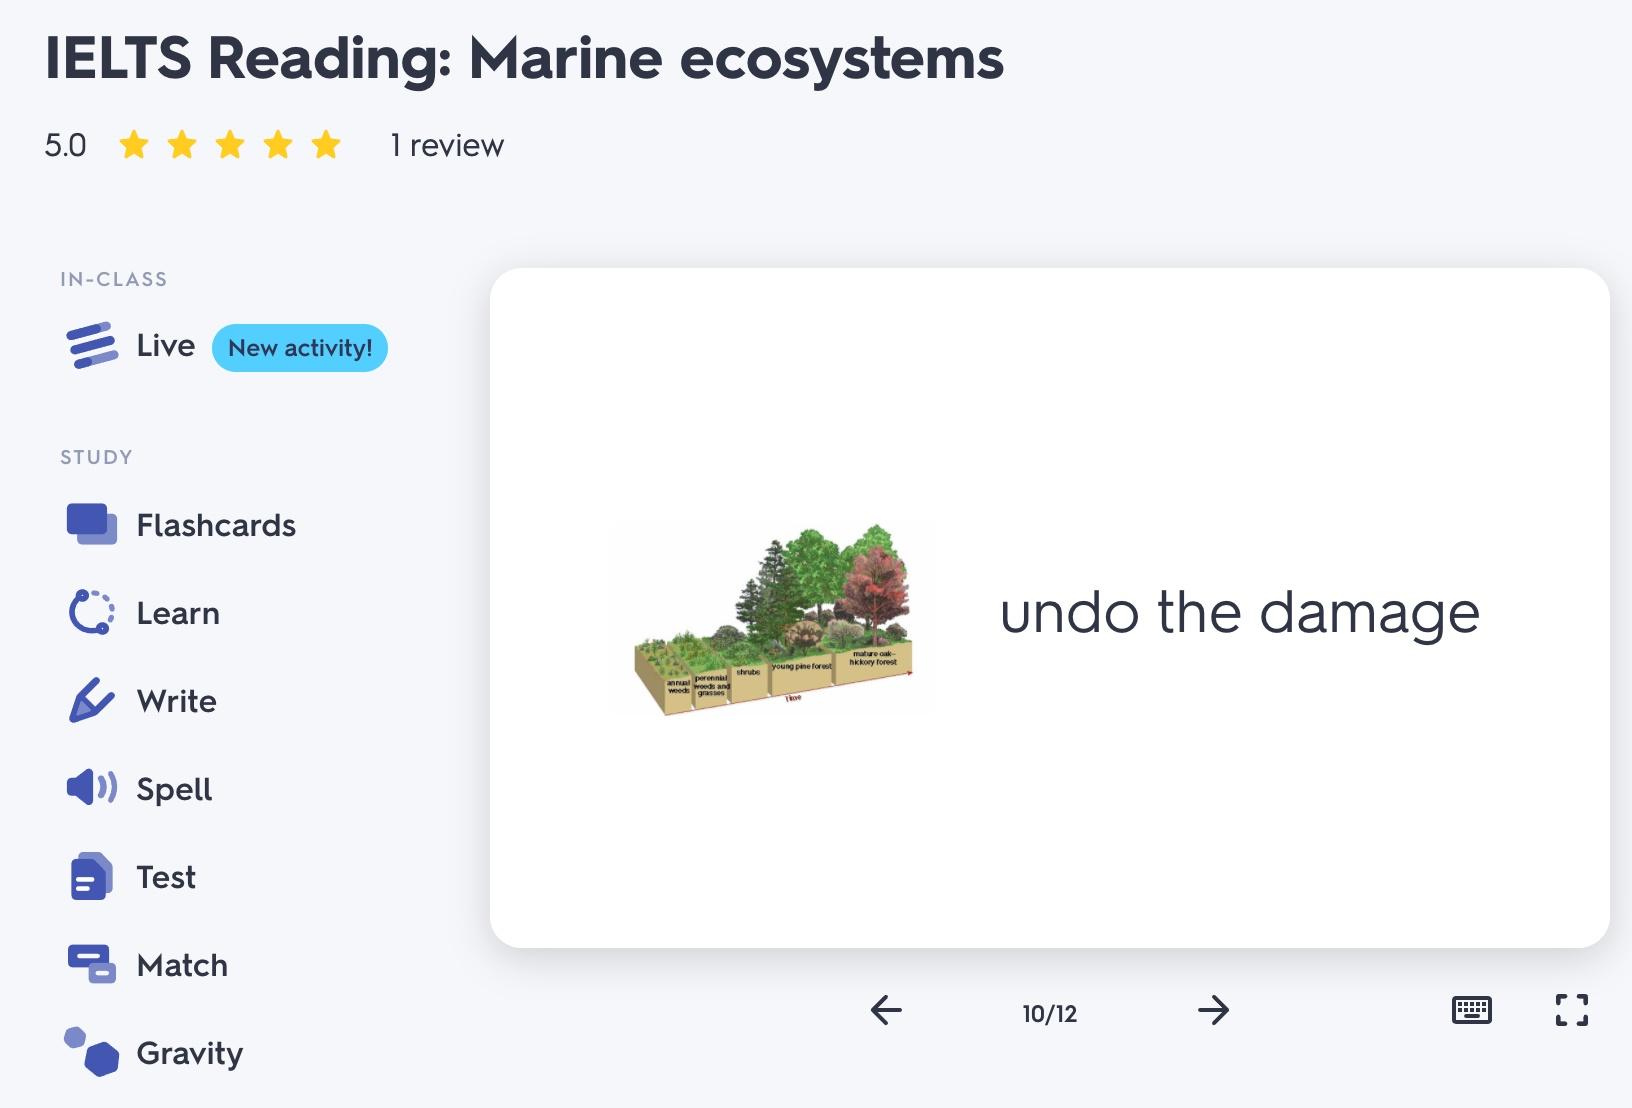This screenshot has height=1108, width=1632.
Task: Open the 1 review link
Action: click(x=447, y=146)
